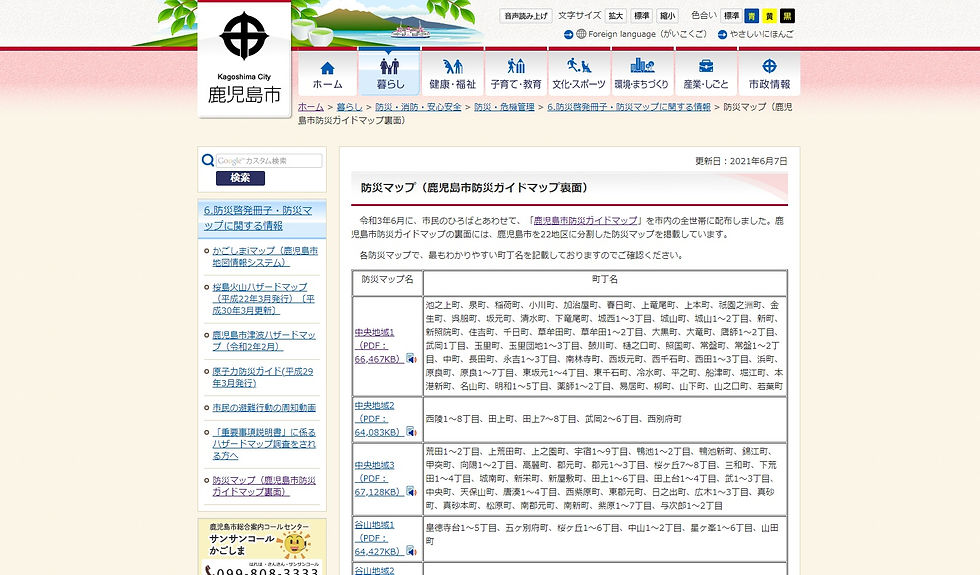Viewport: 980px width, 575px height.
Task: Open the 桜島火山ハザードマップ sidebar link
Action: tap(263, 299)
